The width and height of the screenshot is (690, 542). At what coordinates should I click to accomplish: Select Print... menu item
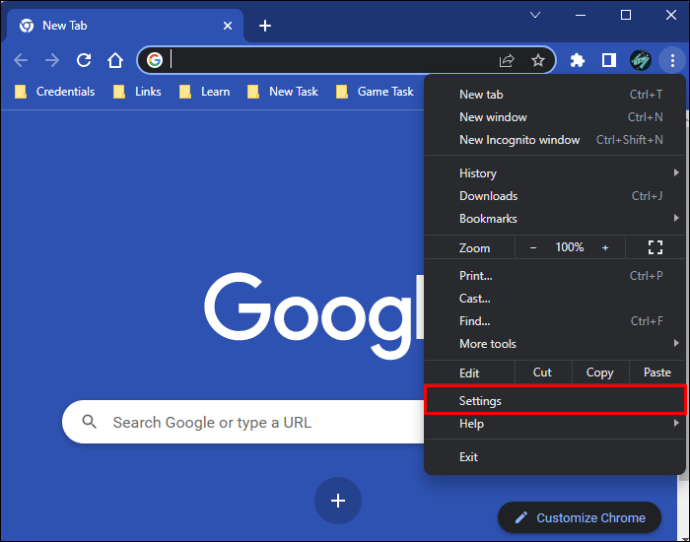[555, 276]
